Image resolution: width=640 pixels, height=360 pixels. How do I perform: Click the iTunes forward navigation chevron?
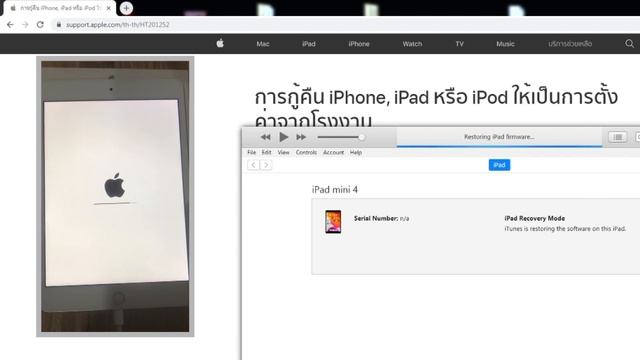266,165
